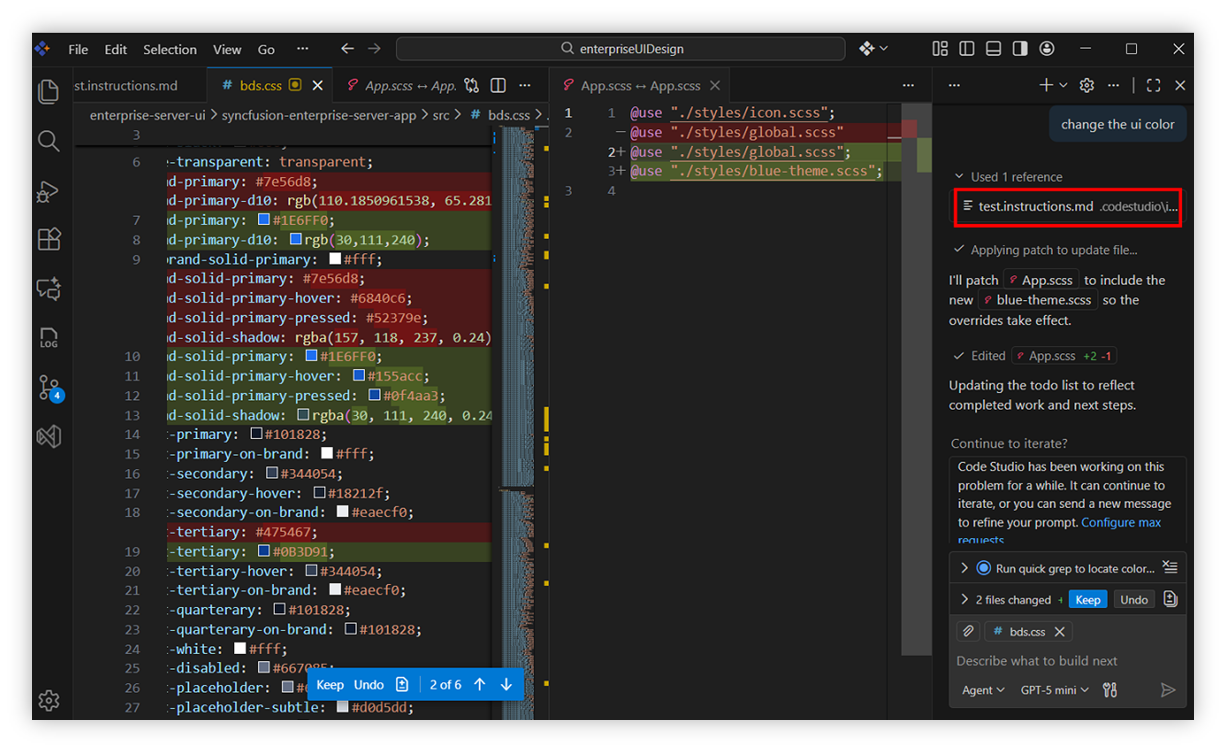The height and width of the screenshot is (752, 1226).
Task: Open the Selection menu
Action: (169, 49)
